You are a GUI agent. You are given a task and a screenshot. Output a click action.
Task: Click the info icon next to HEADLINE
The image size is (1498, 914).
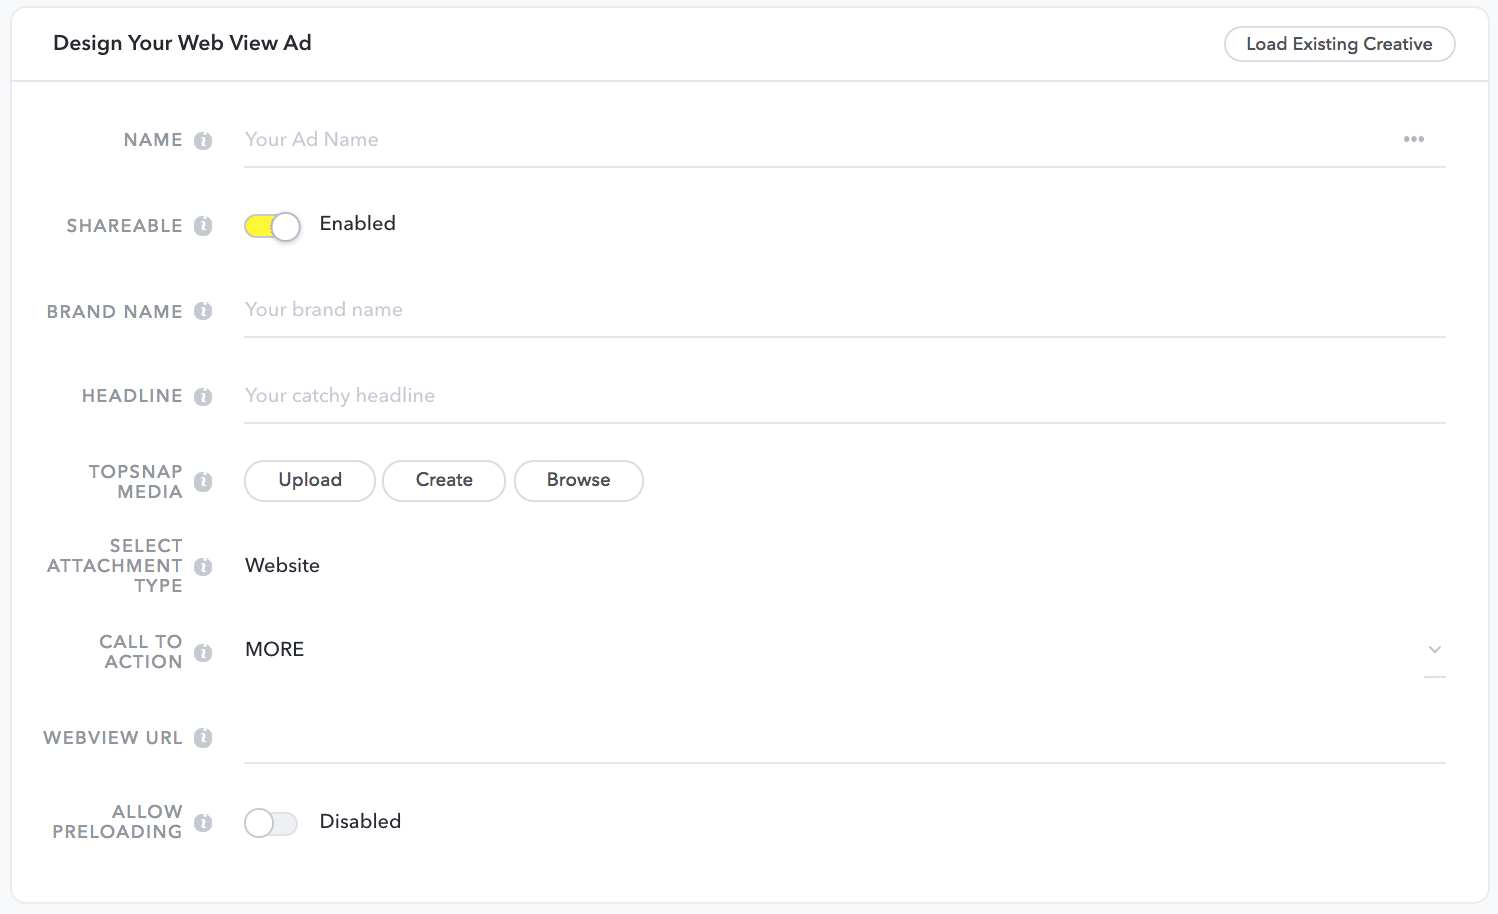tap(203, 397)
